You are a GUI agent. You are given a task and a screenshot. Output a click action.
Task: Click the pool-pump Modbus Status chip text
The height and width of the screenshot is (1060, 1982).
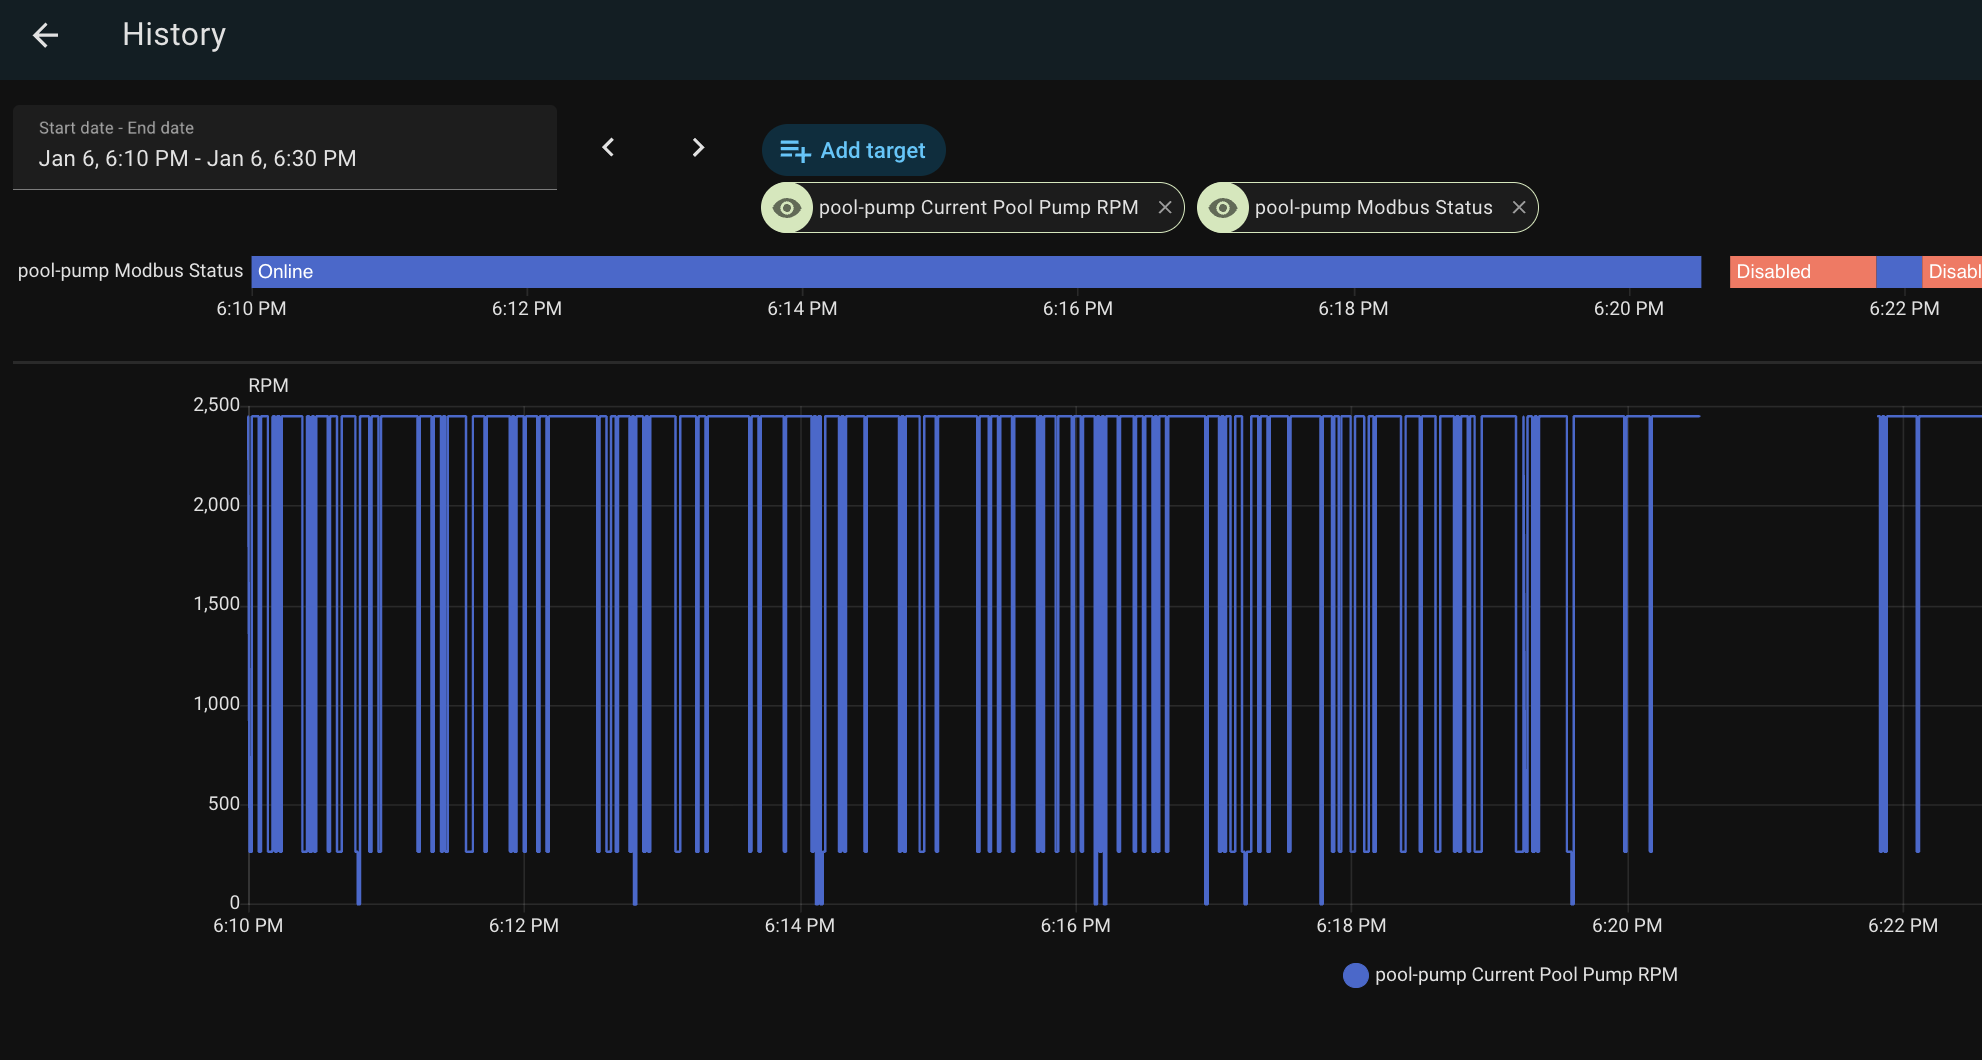[x=1372, y=208]
